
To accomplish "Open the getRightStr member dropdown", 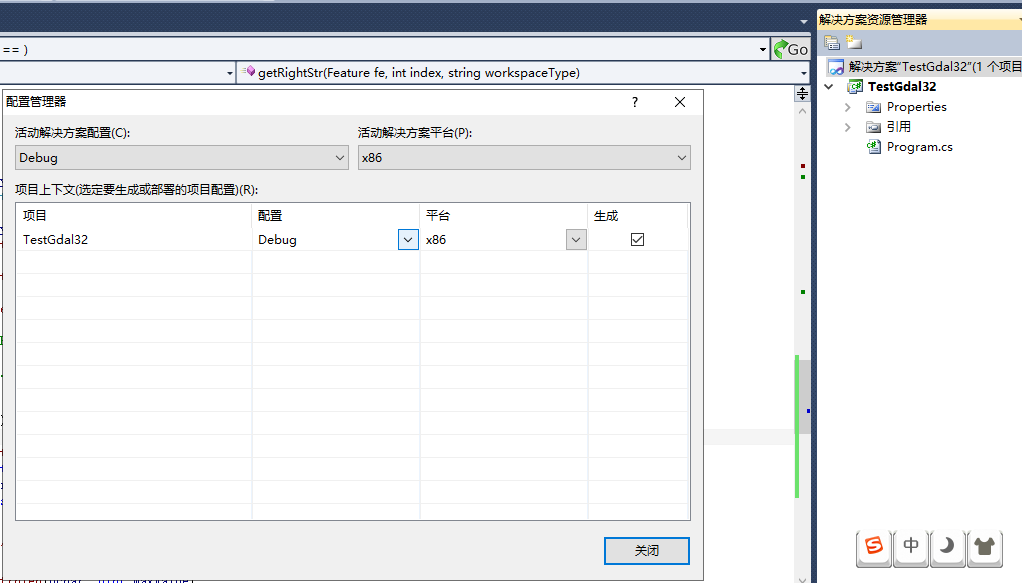I will (804, 73).
